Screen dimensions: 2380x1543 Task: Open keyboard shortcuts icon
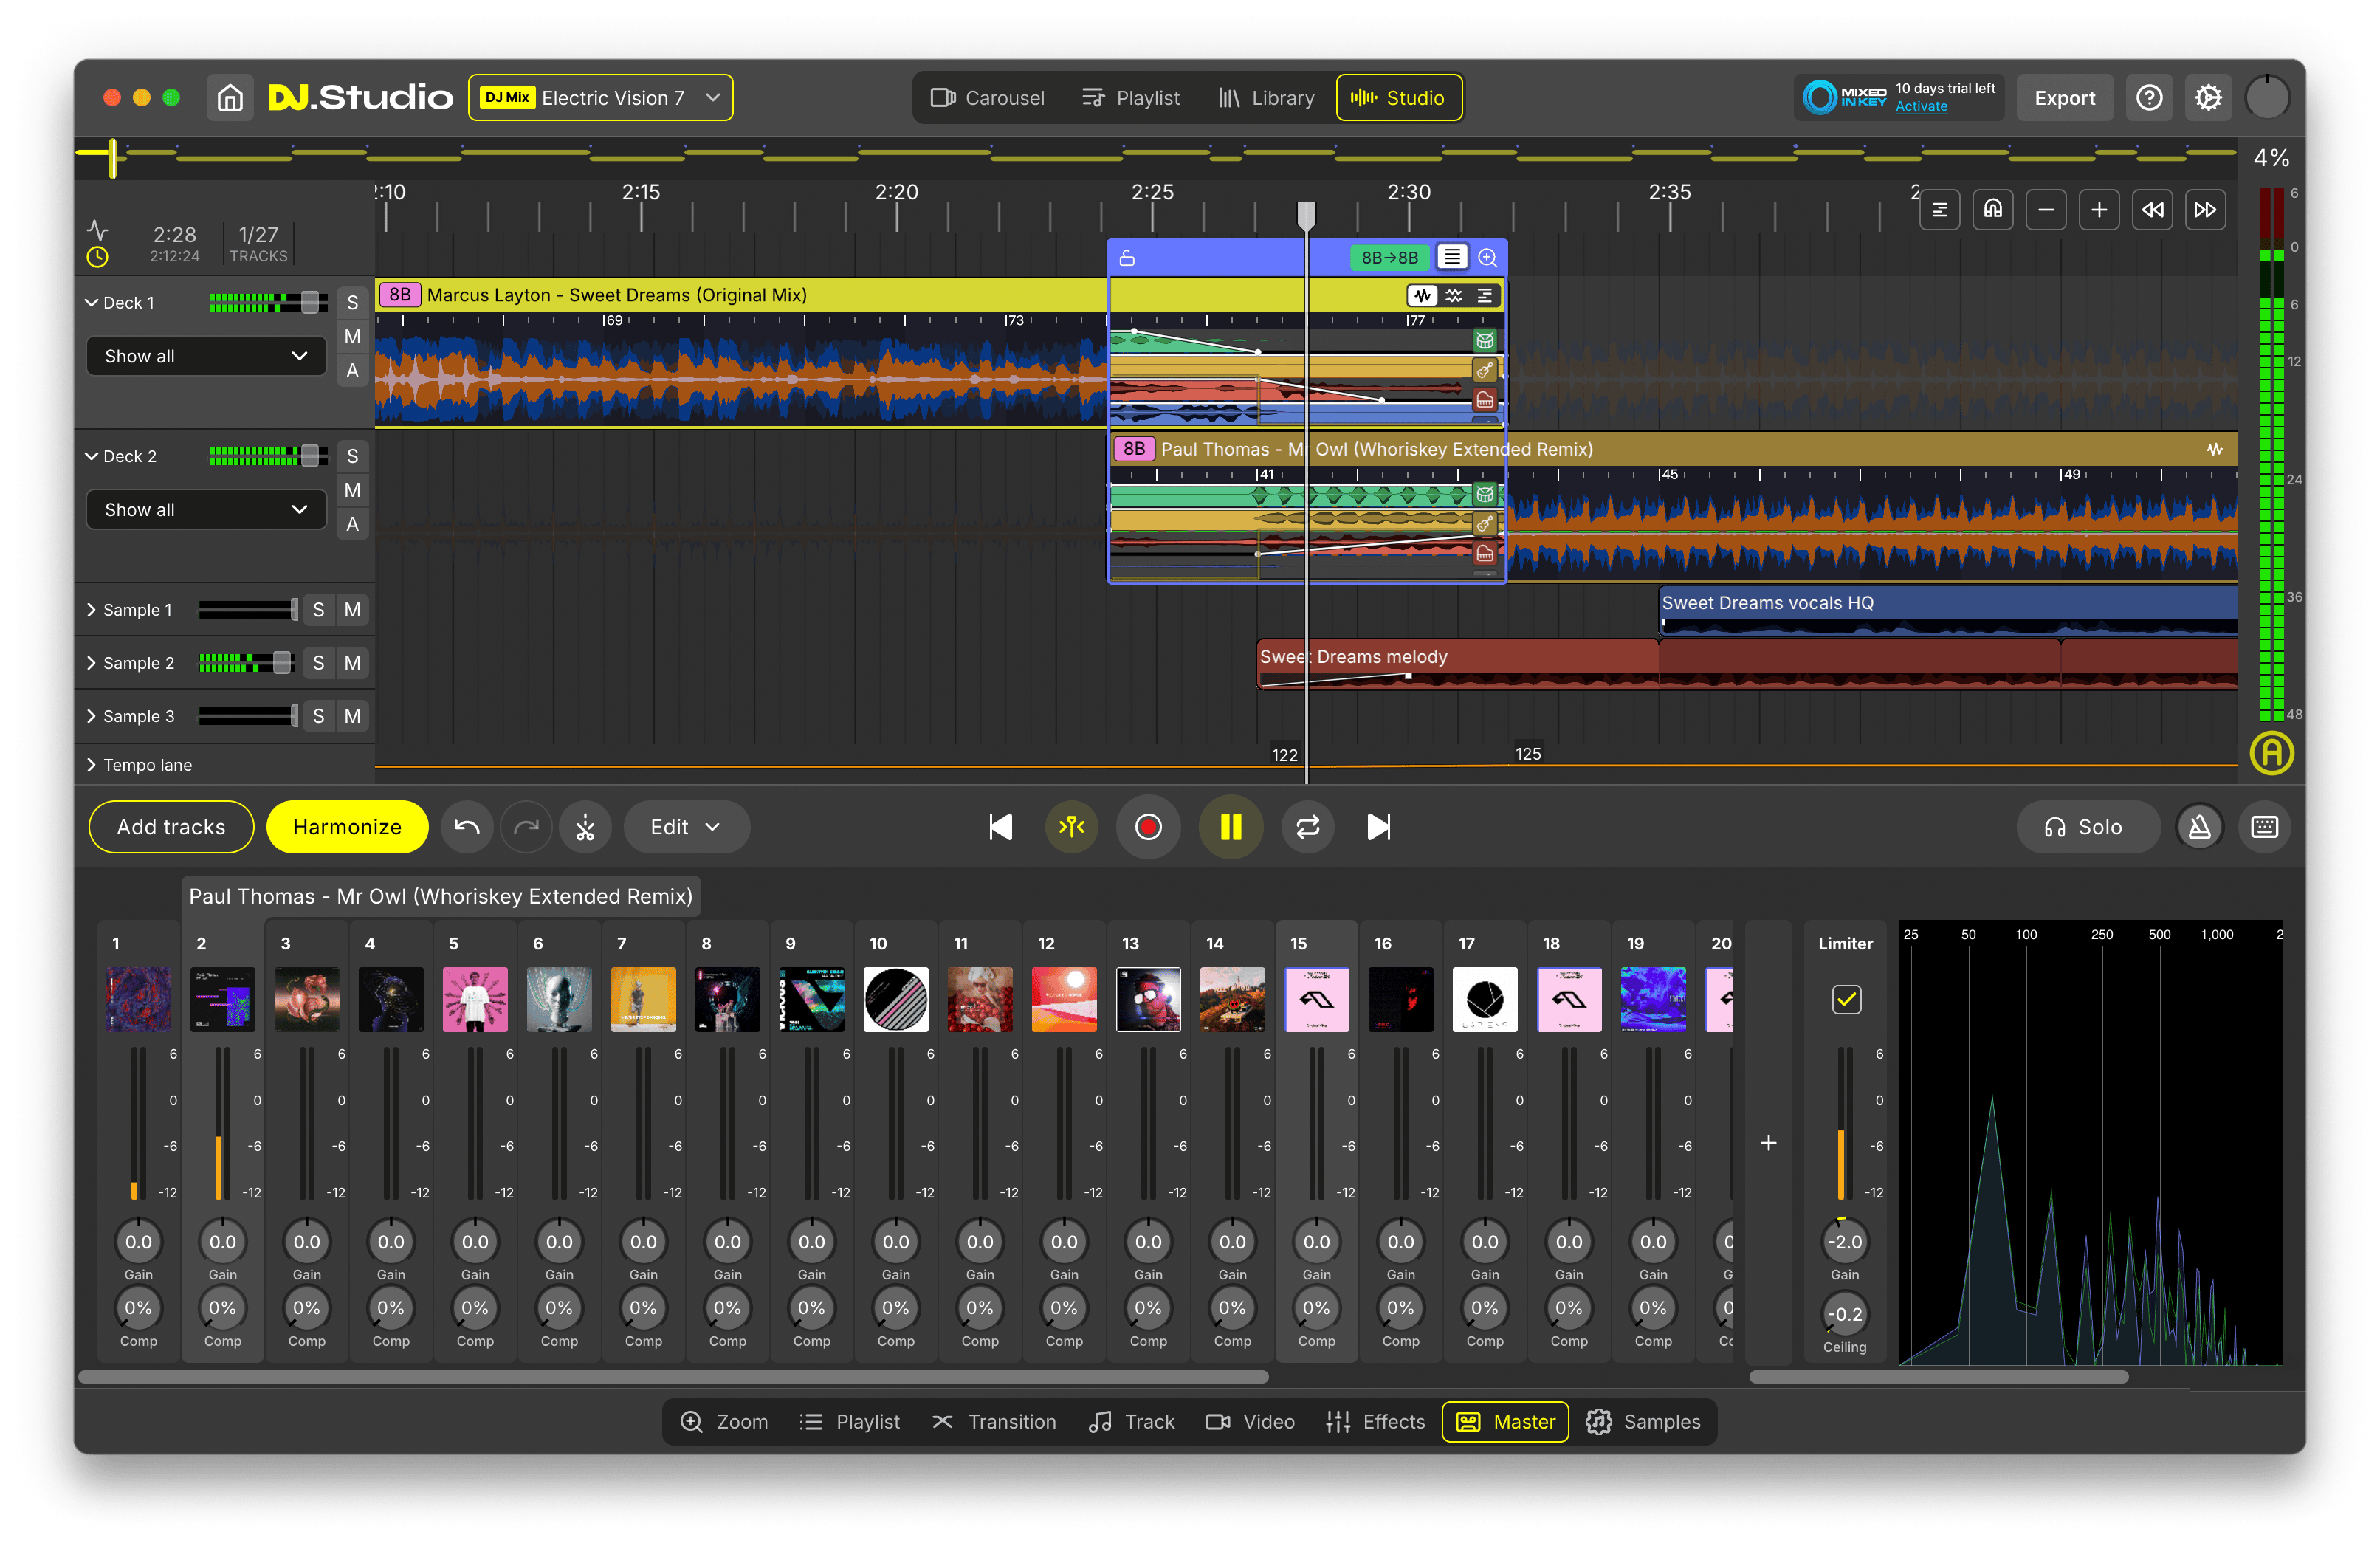tap(2265, 827)
